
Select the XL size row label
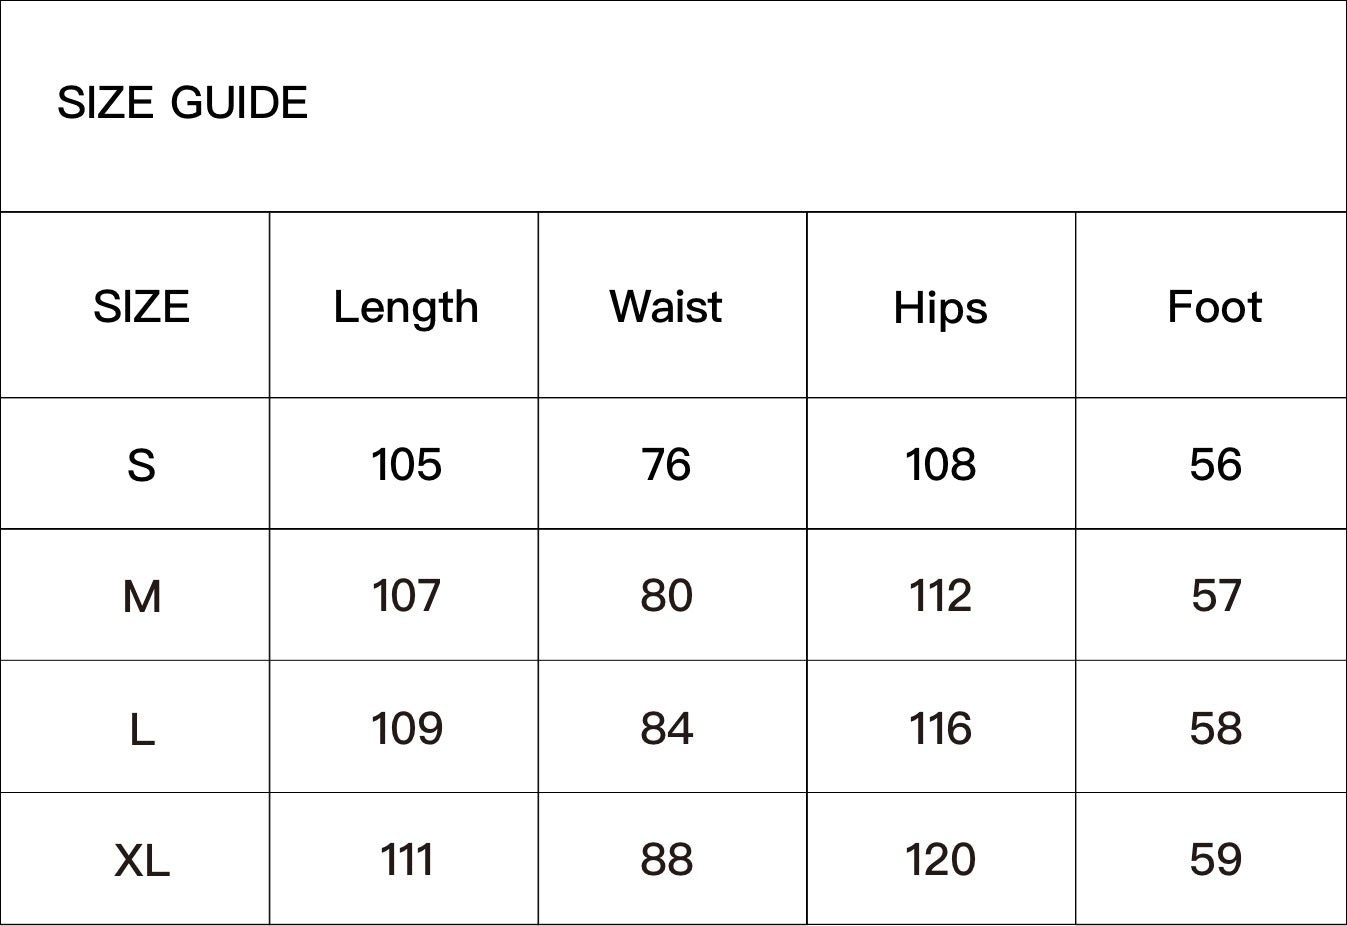point(141,860)
